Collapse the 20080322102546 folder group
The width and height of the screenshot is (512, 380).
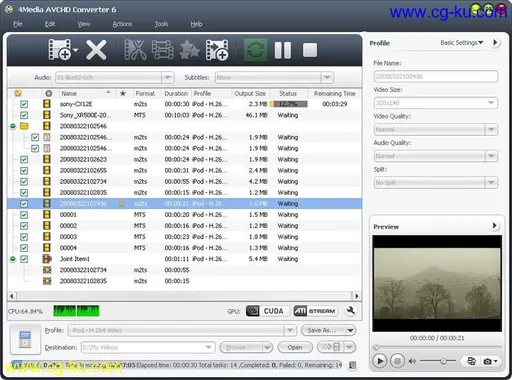pyautogui.click(x=13, y=126)
